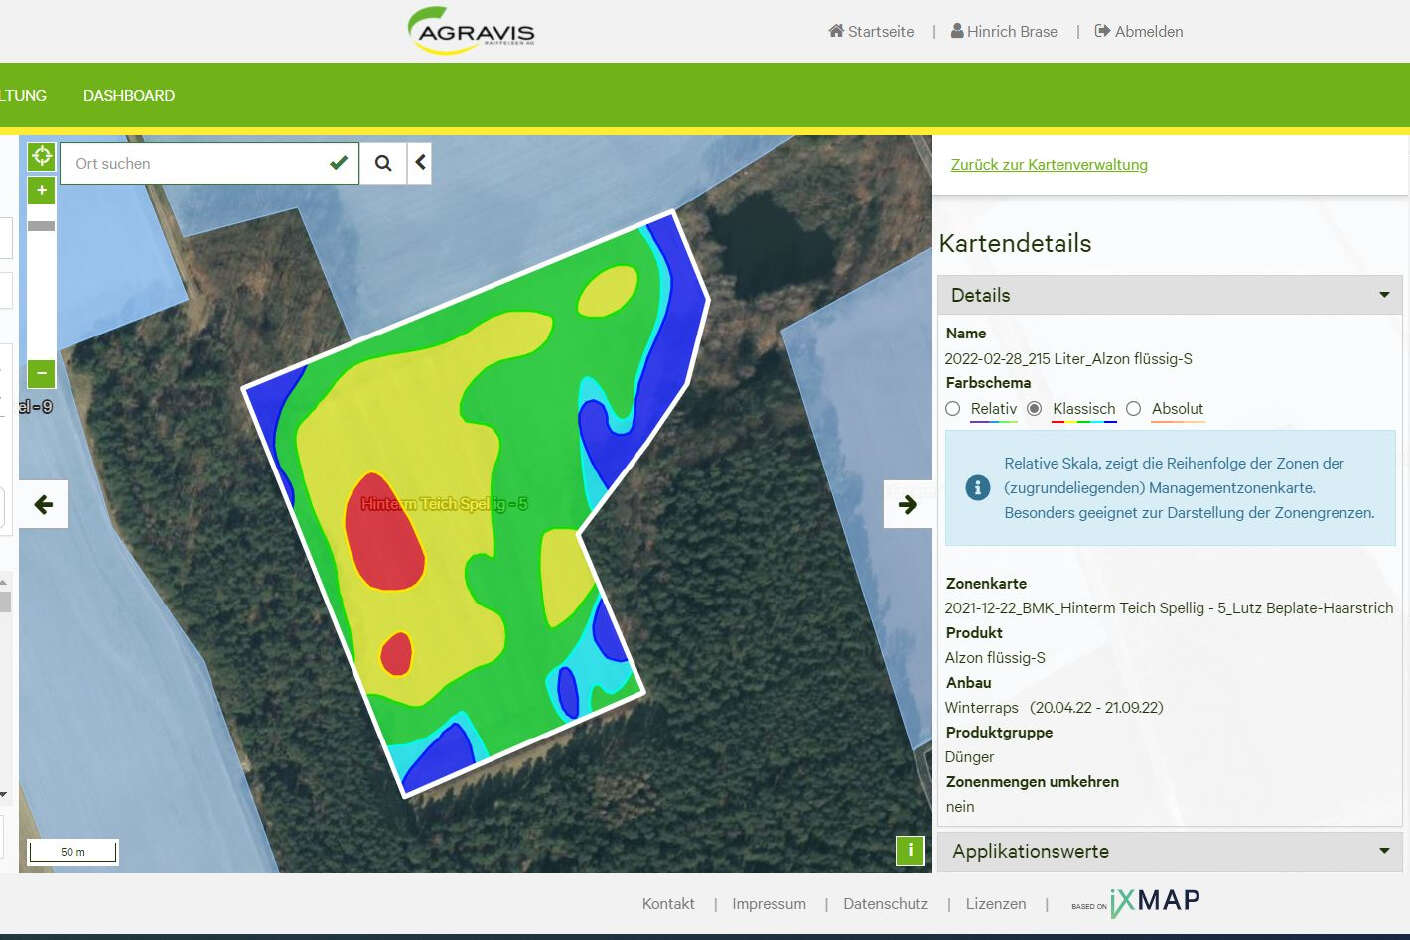Click the Kartendetails heading
This screenshot has width=1410, height=940.
pyautogui.click(x=1015, y=243)
